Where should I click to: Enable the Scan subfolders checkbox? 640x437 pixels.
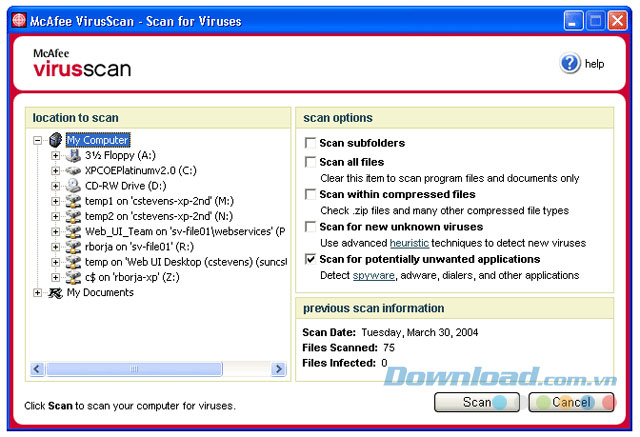310,143
